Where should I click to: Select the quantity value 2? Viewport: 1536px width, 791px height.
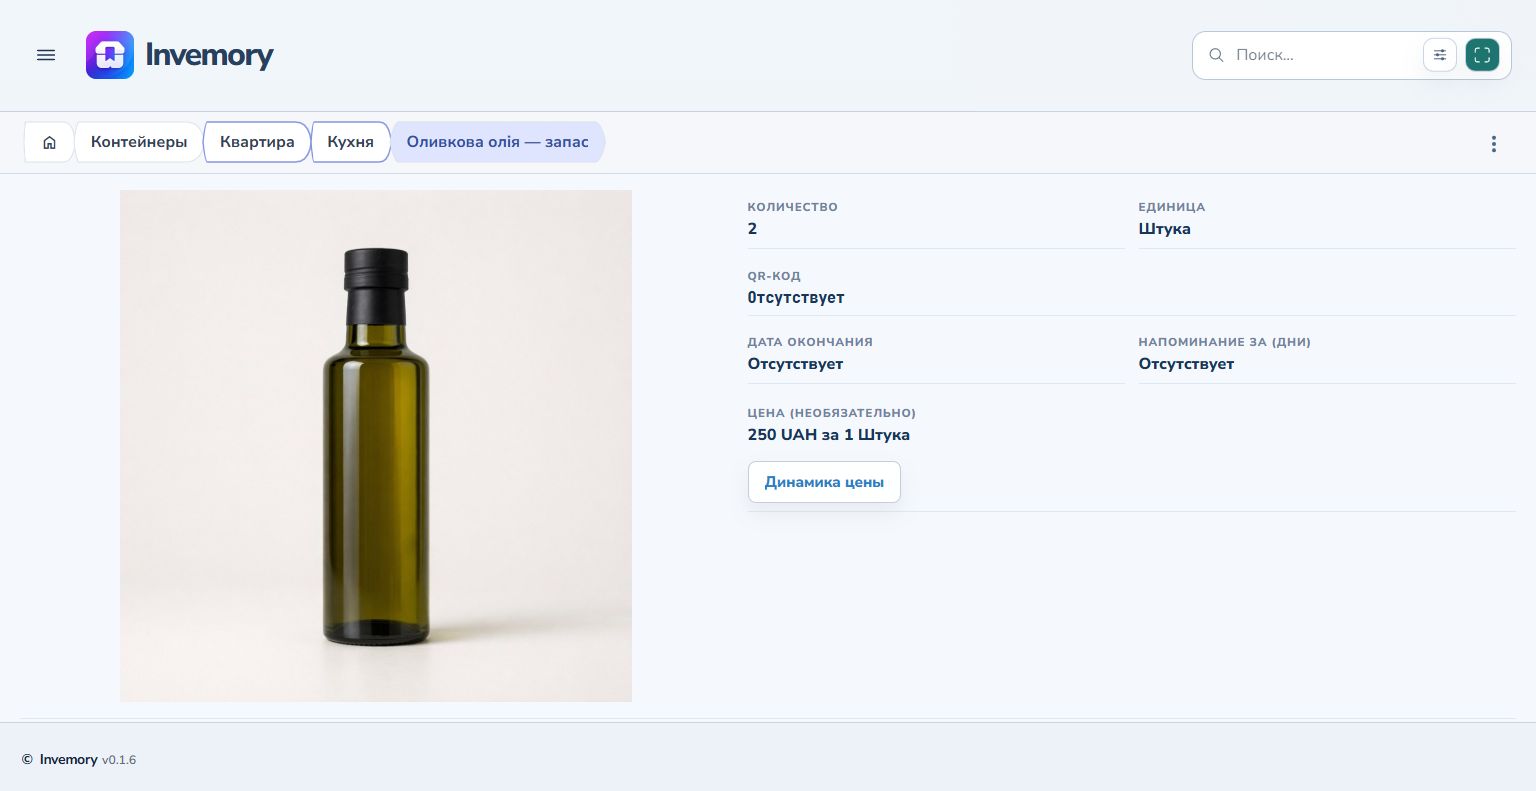[x=752, y=229]
